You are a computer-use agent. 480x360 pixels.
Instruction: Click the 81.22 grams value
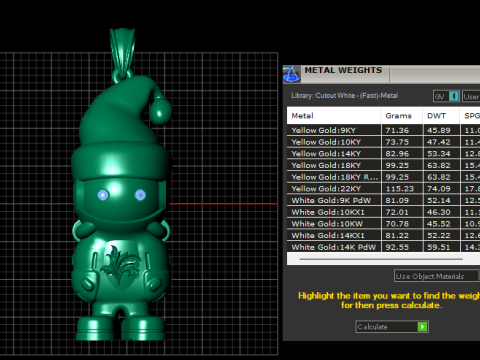(x=397, y=235)
